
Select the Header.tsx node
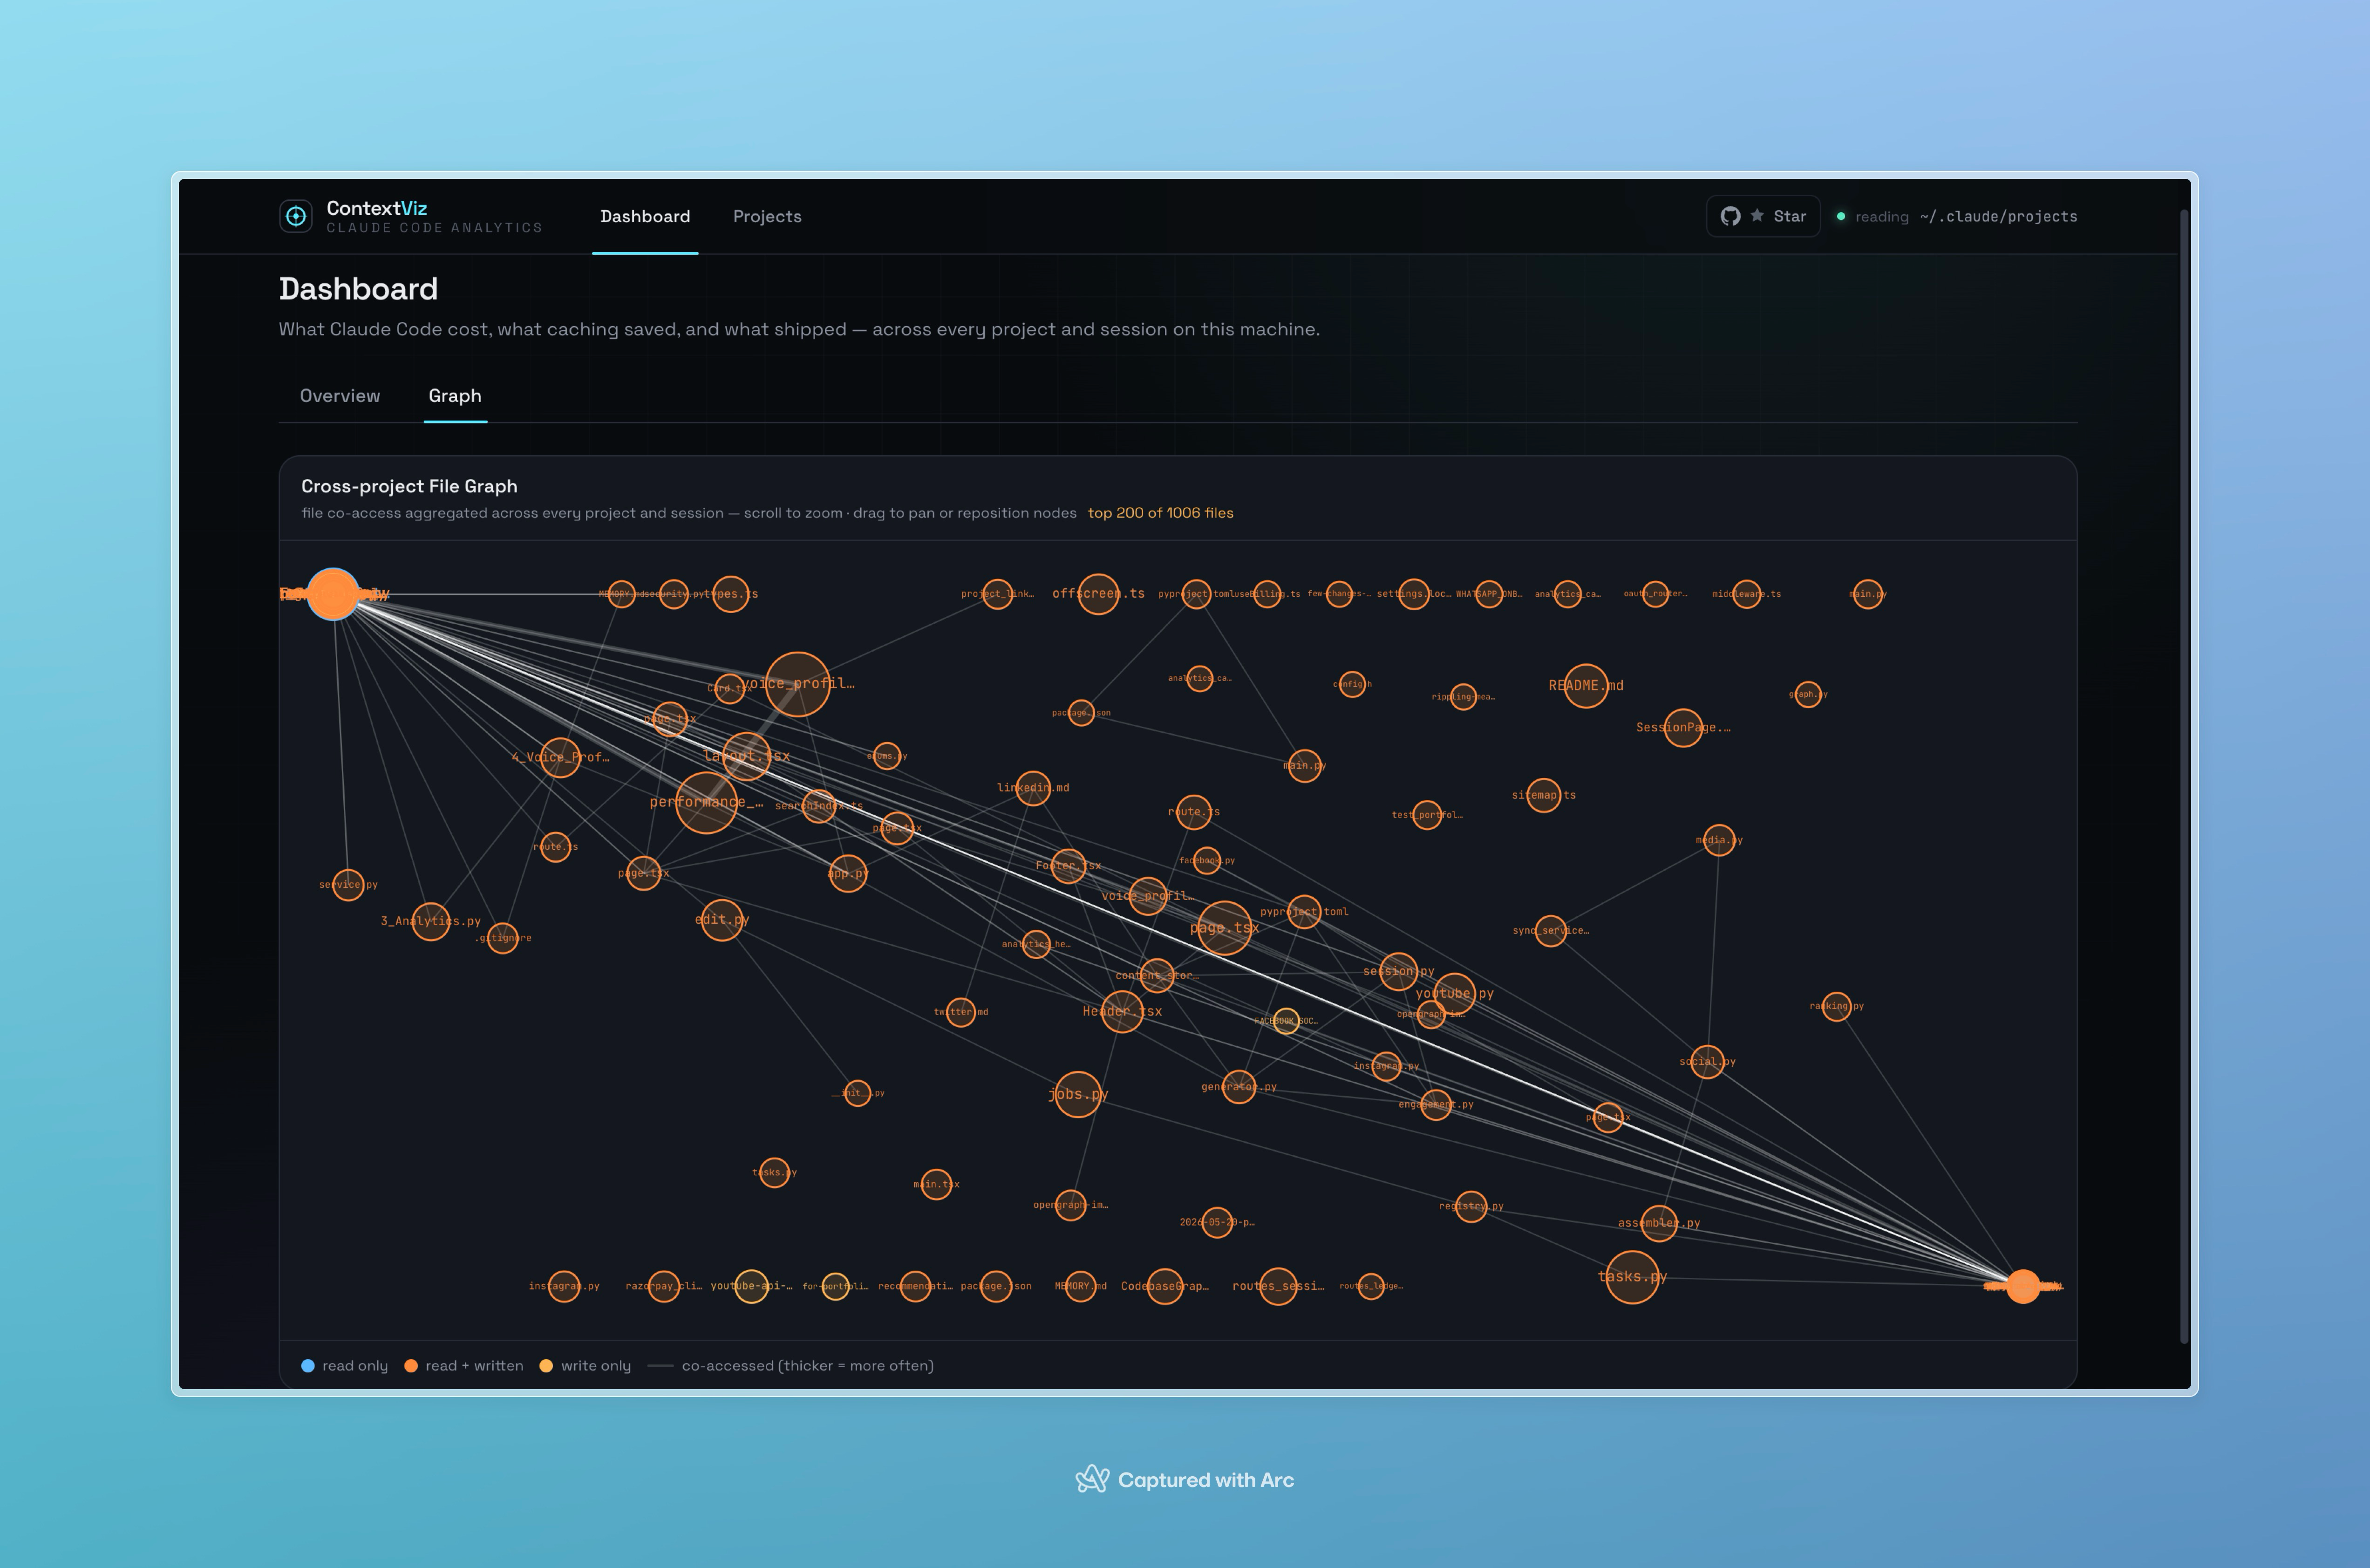pos(1121,1011)
